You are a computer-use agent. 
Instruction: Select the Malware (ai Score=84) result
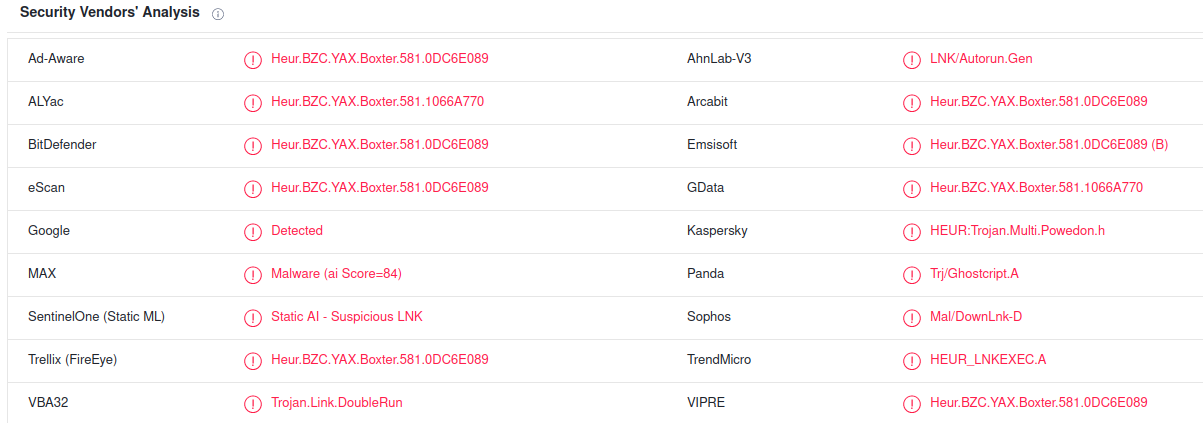[336, 273]
